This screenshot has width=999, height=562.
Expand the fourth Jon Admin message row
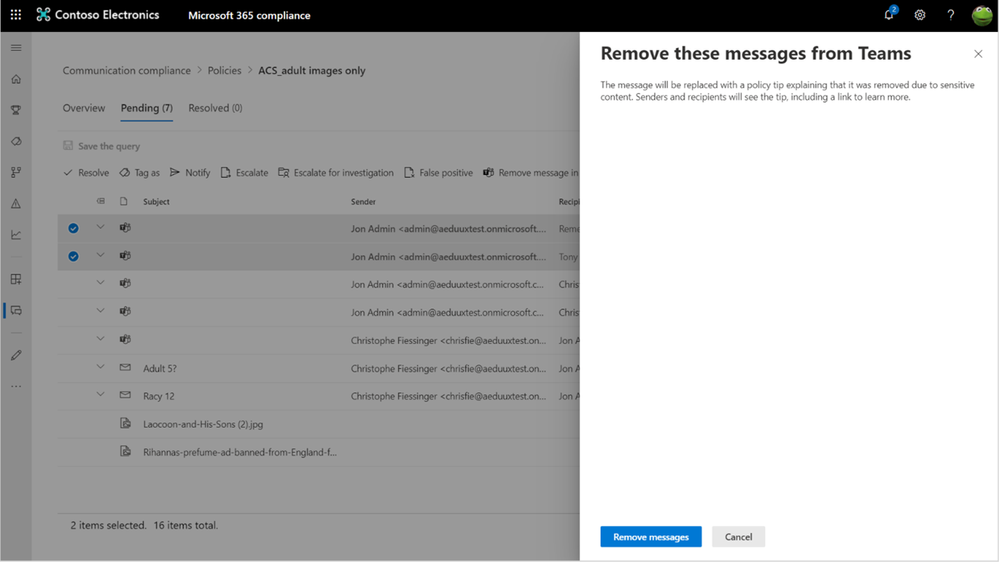click(x=100, y=310)
